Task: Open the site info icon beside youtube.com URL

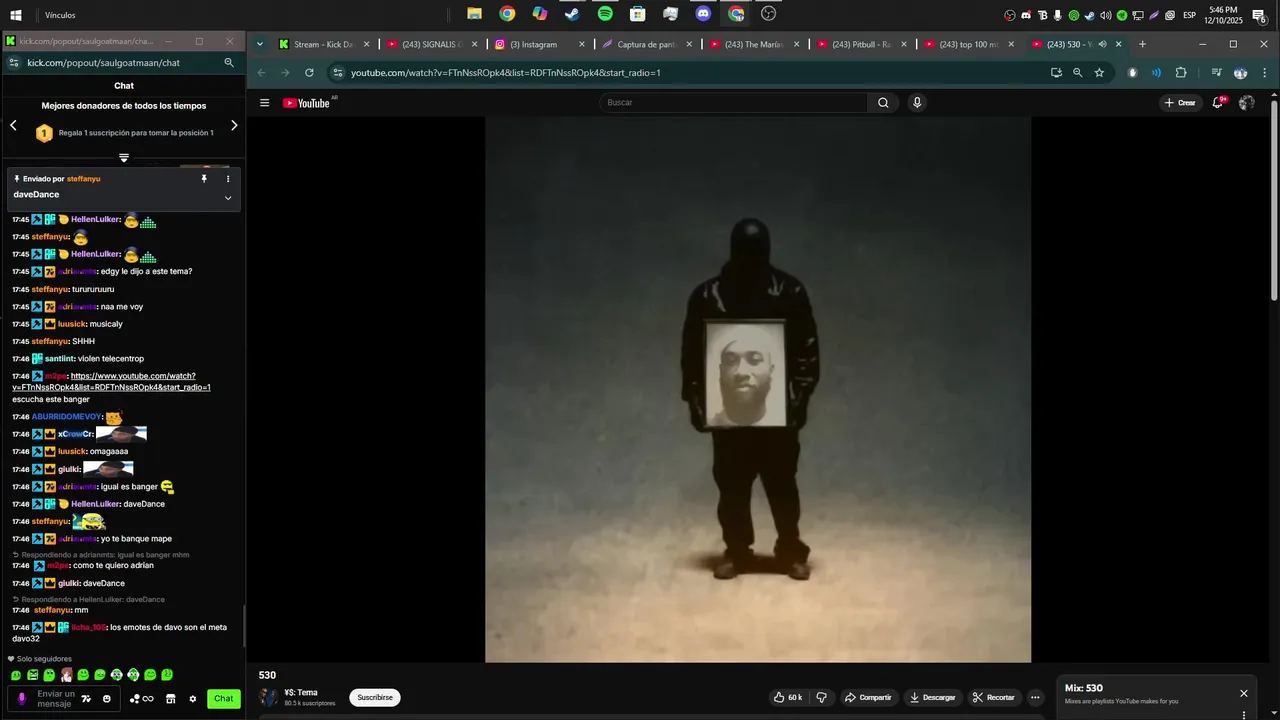Action: tap(338, 73)
